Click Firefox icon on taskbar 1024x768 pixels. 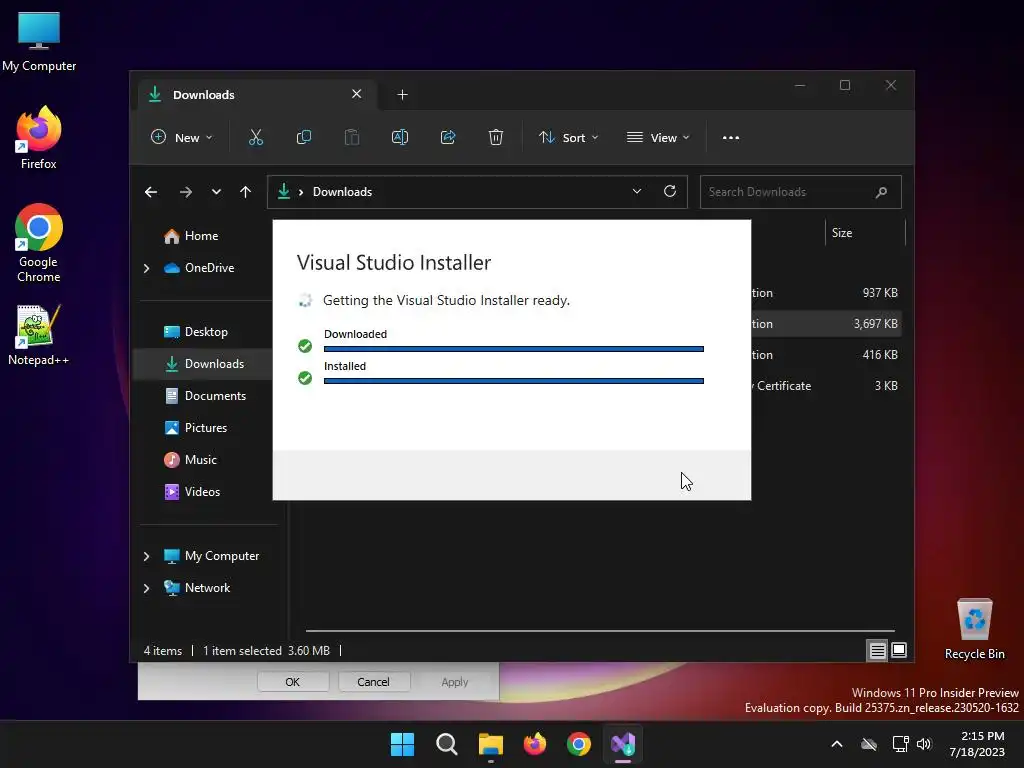(x=535, y=744)
